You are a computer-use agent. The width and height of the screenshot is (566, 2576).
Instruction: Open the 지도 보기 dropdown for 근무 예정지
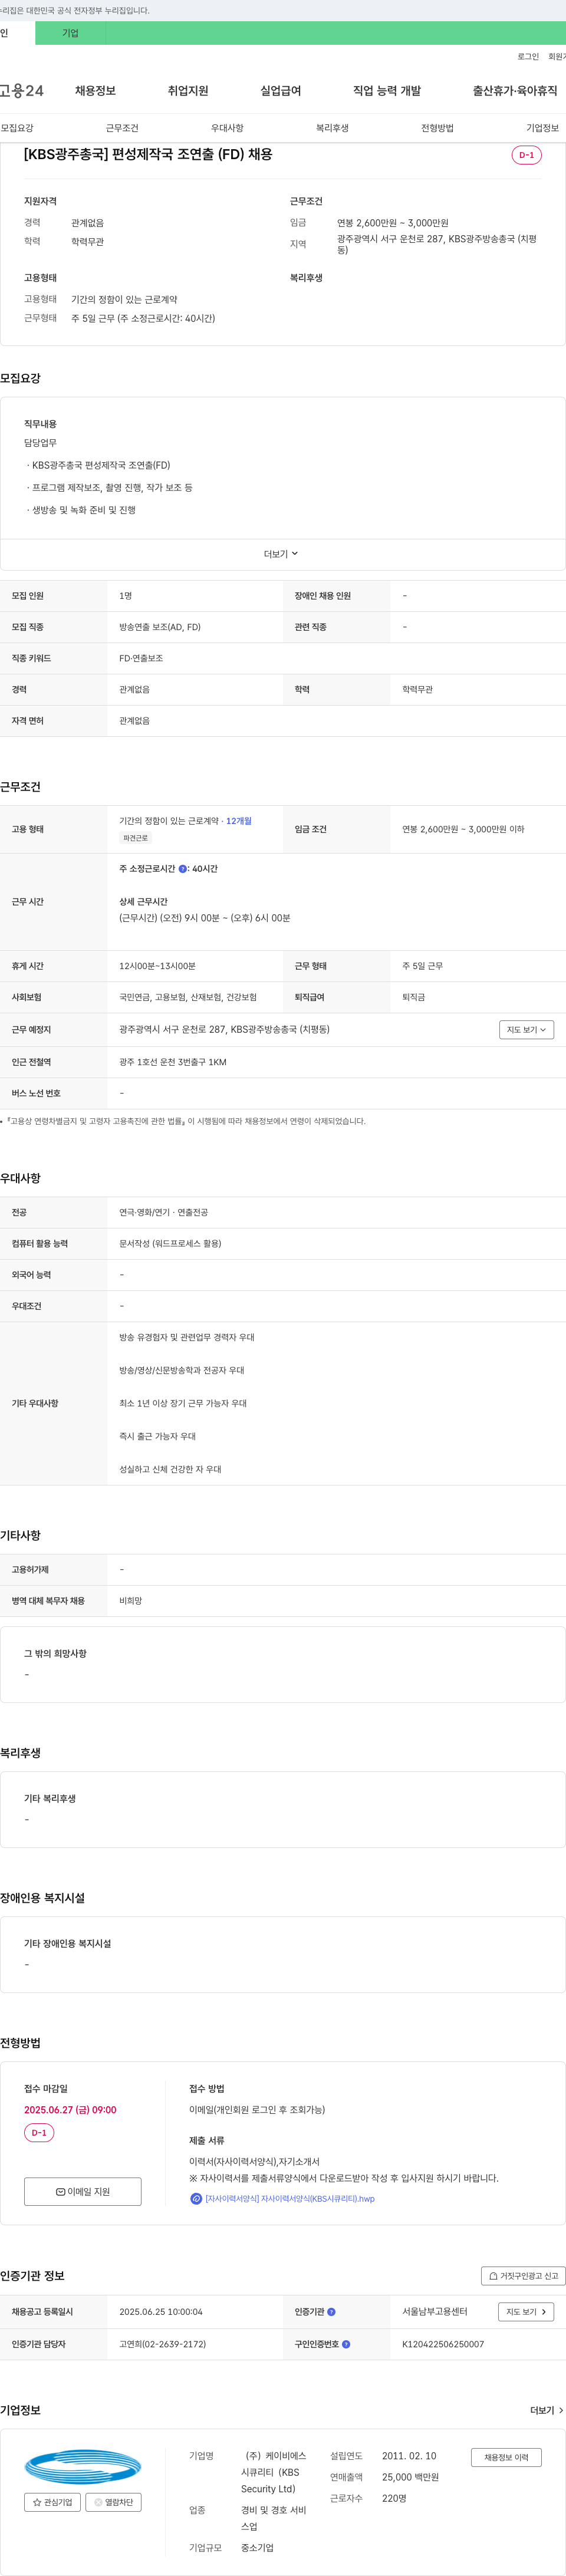526,1030
